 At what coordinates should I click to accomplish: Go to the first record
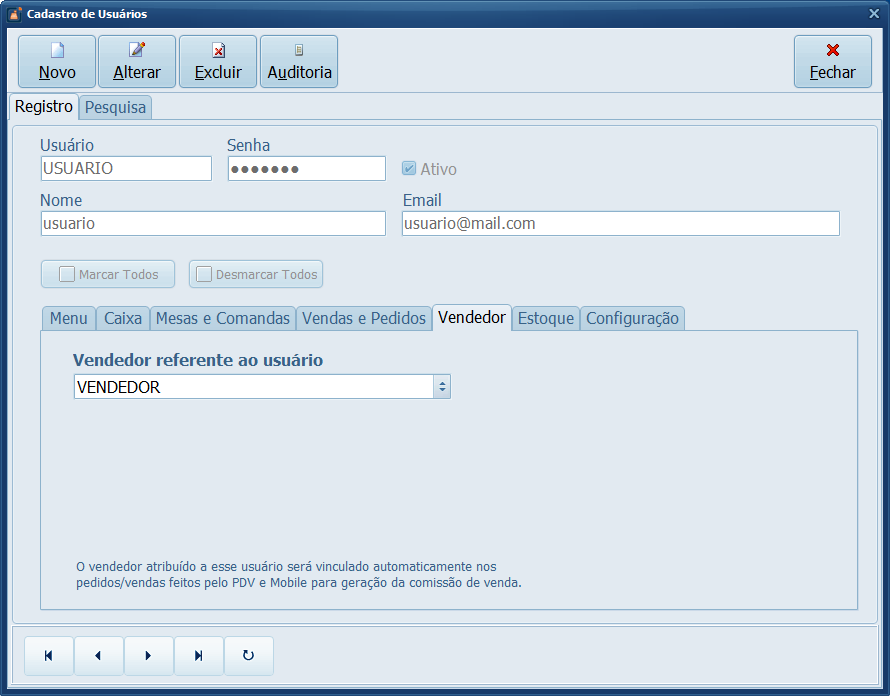[49, 656]
